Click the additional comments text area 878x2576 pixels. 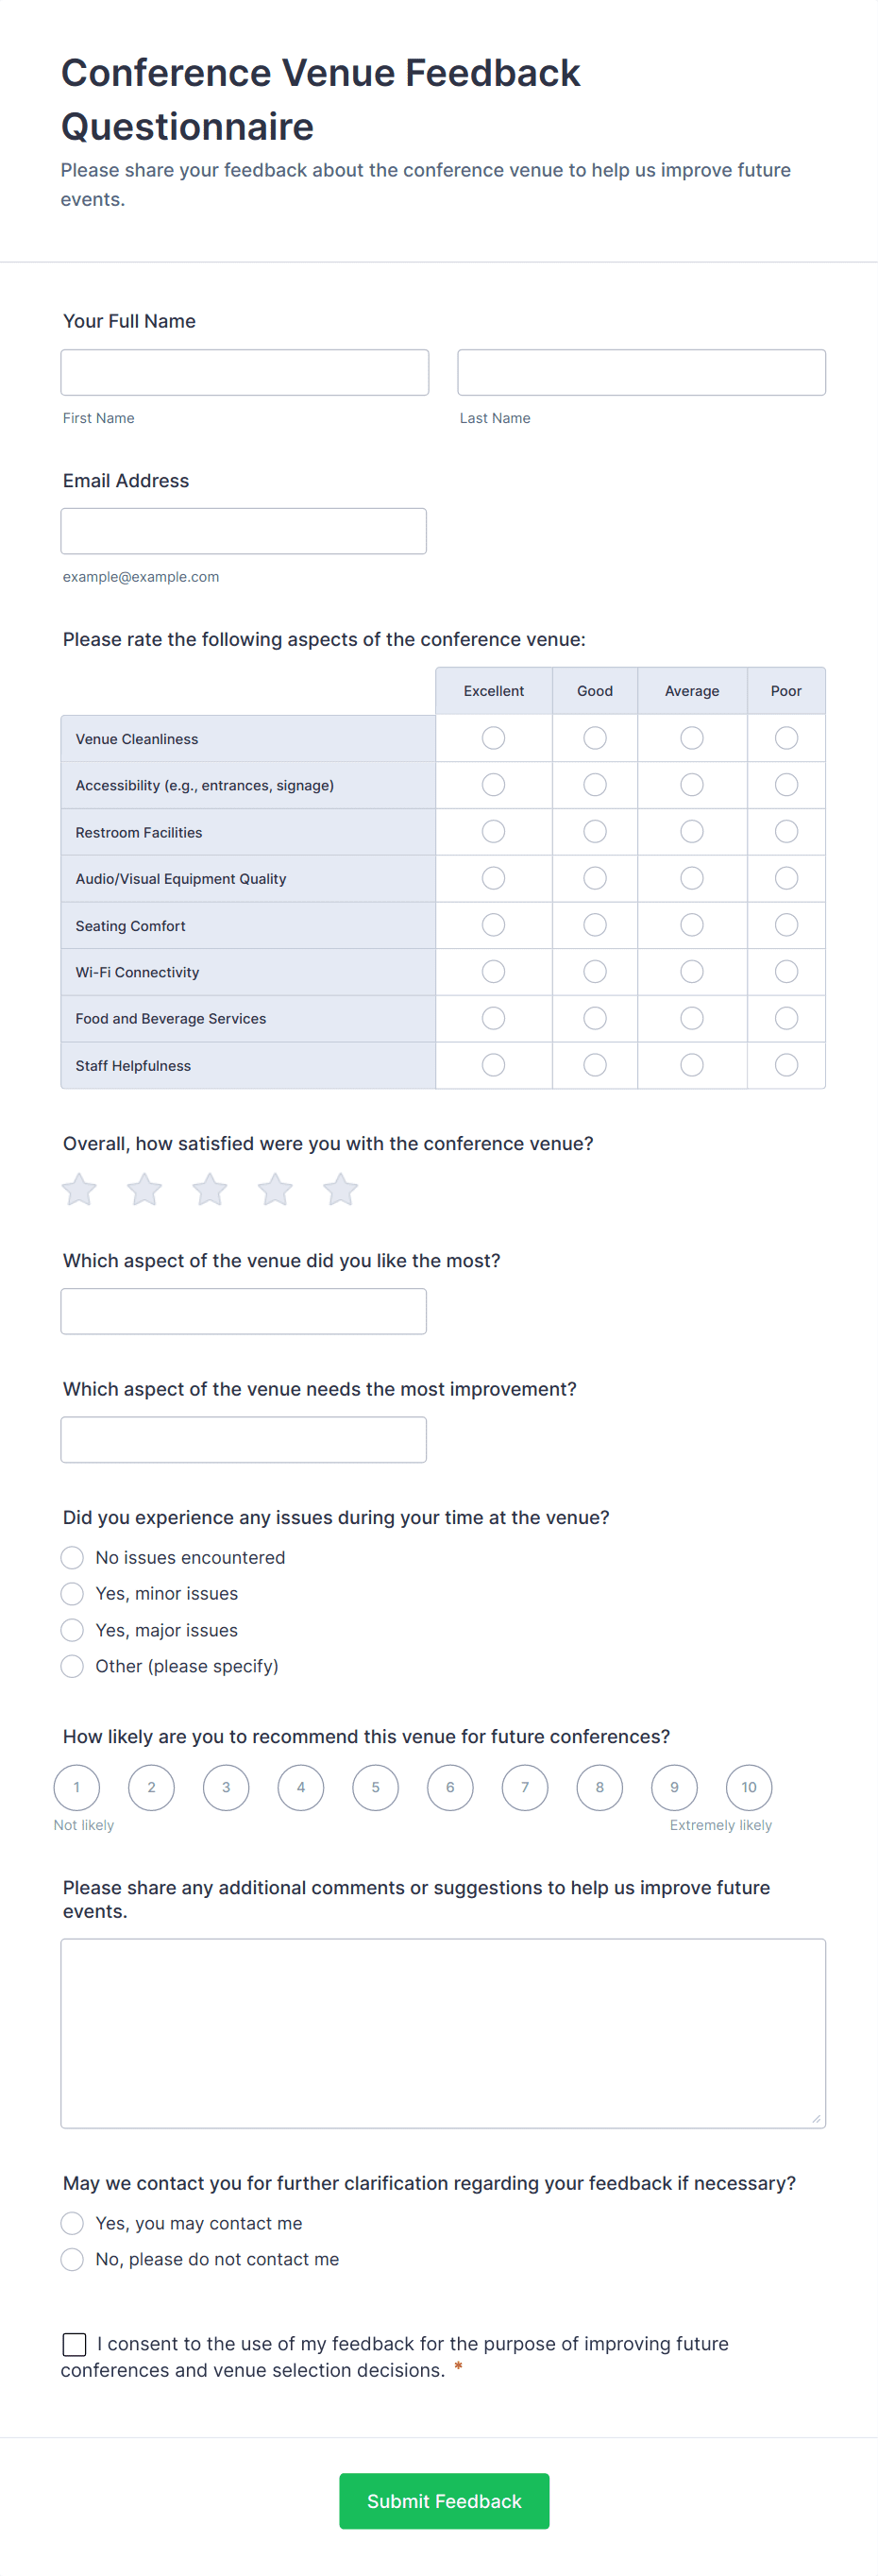(443, 2030)
